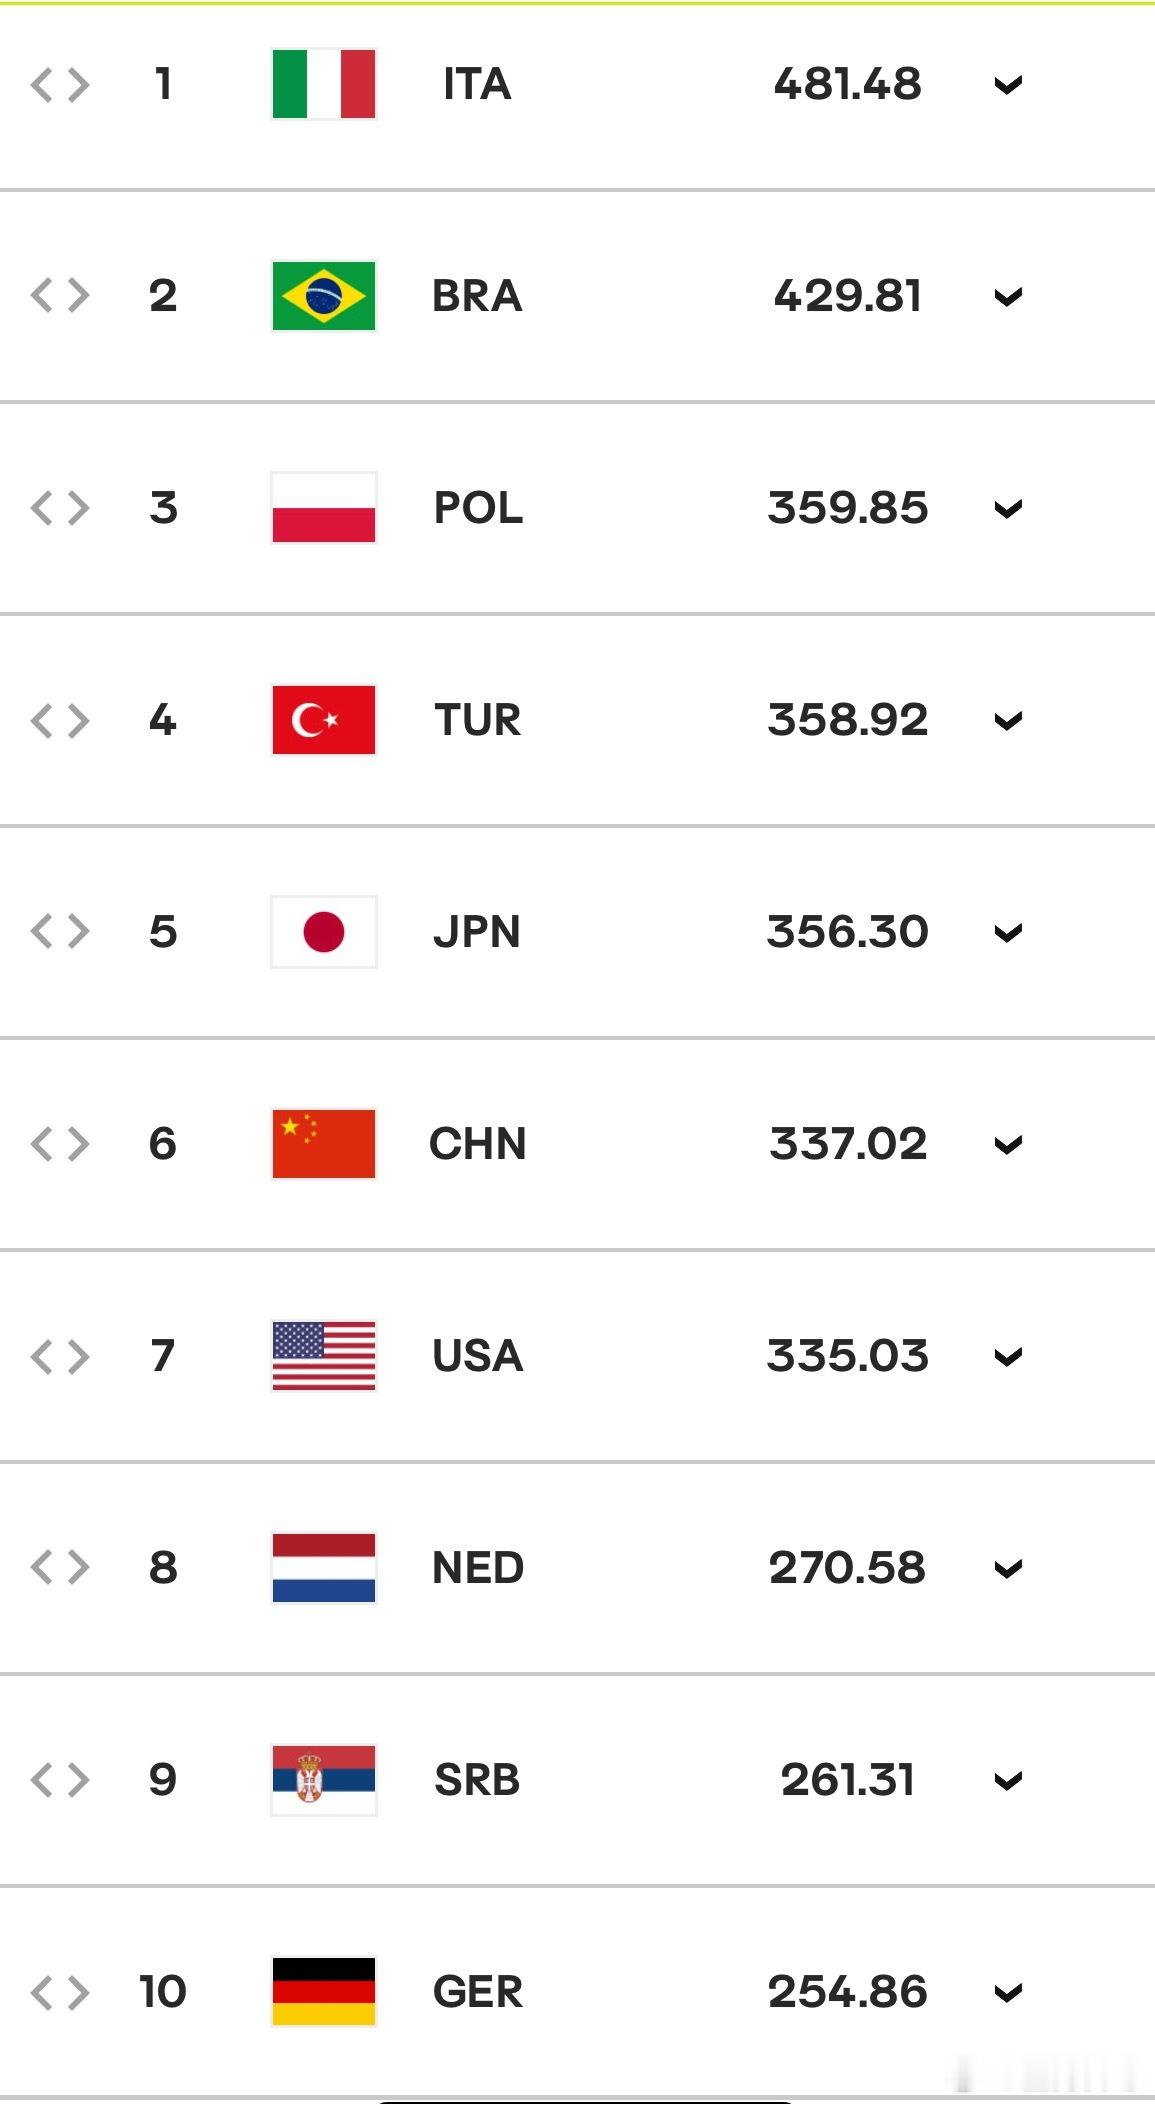
Task: Click the Serbia flag icon
Action: (323, 1780)
